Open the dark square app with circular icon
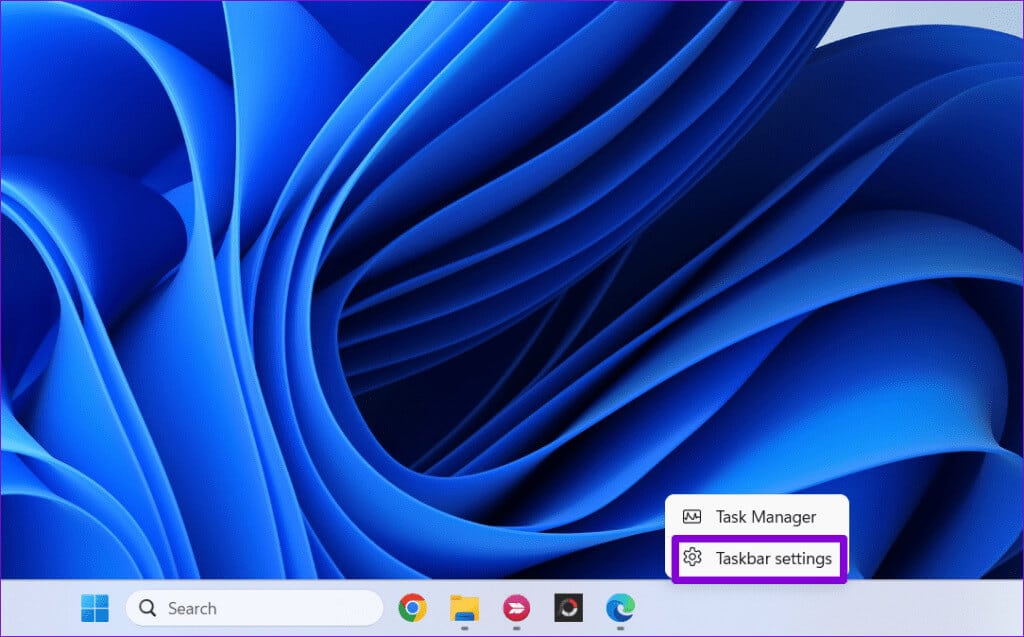The height and width of the screenshot is (637, 1024). coord(568,608)
